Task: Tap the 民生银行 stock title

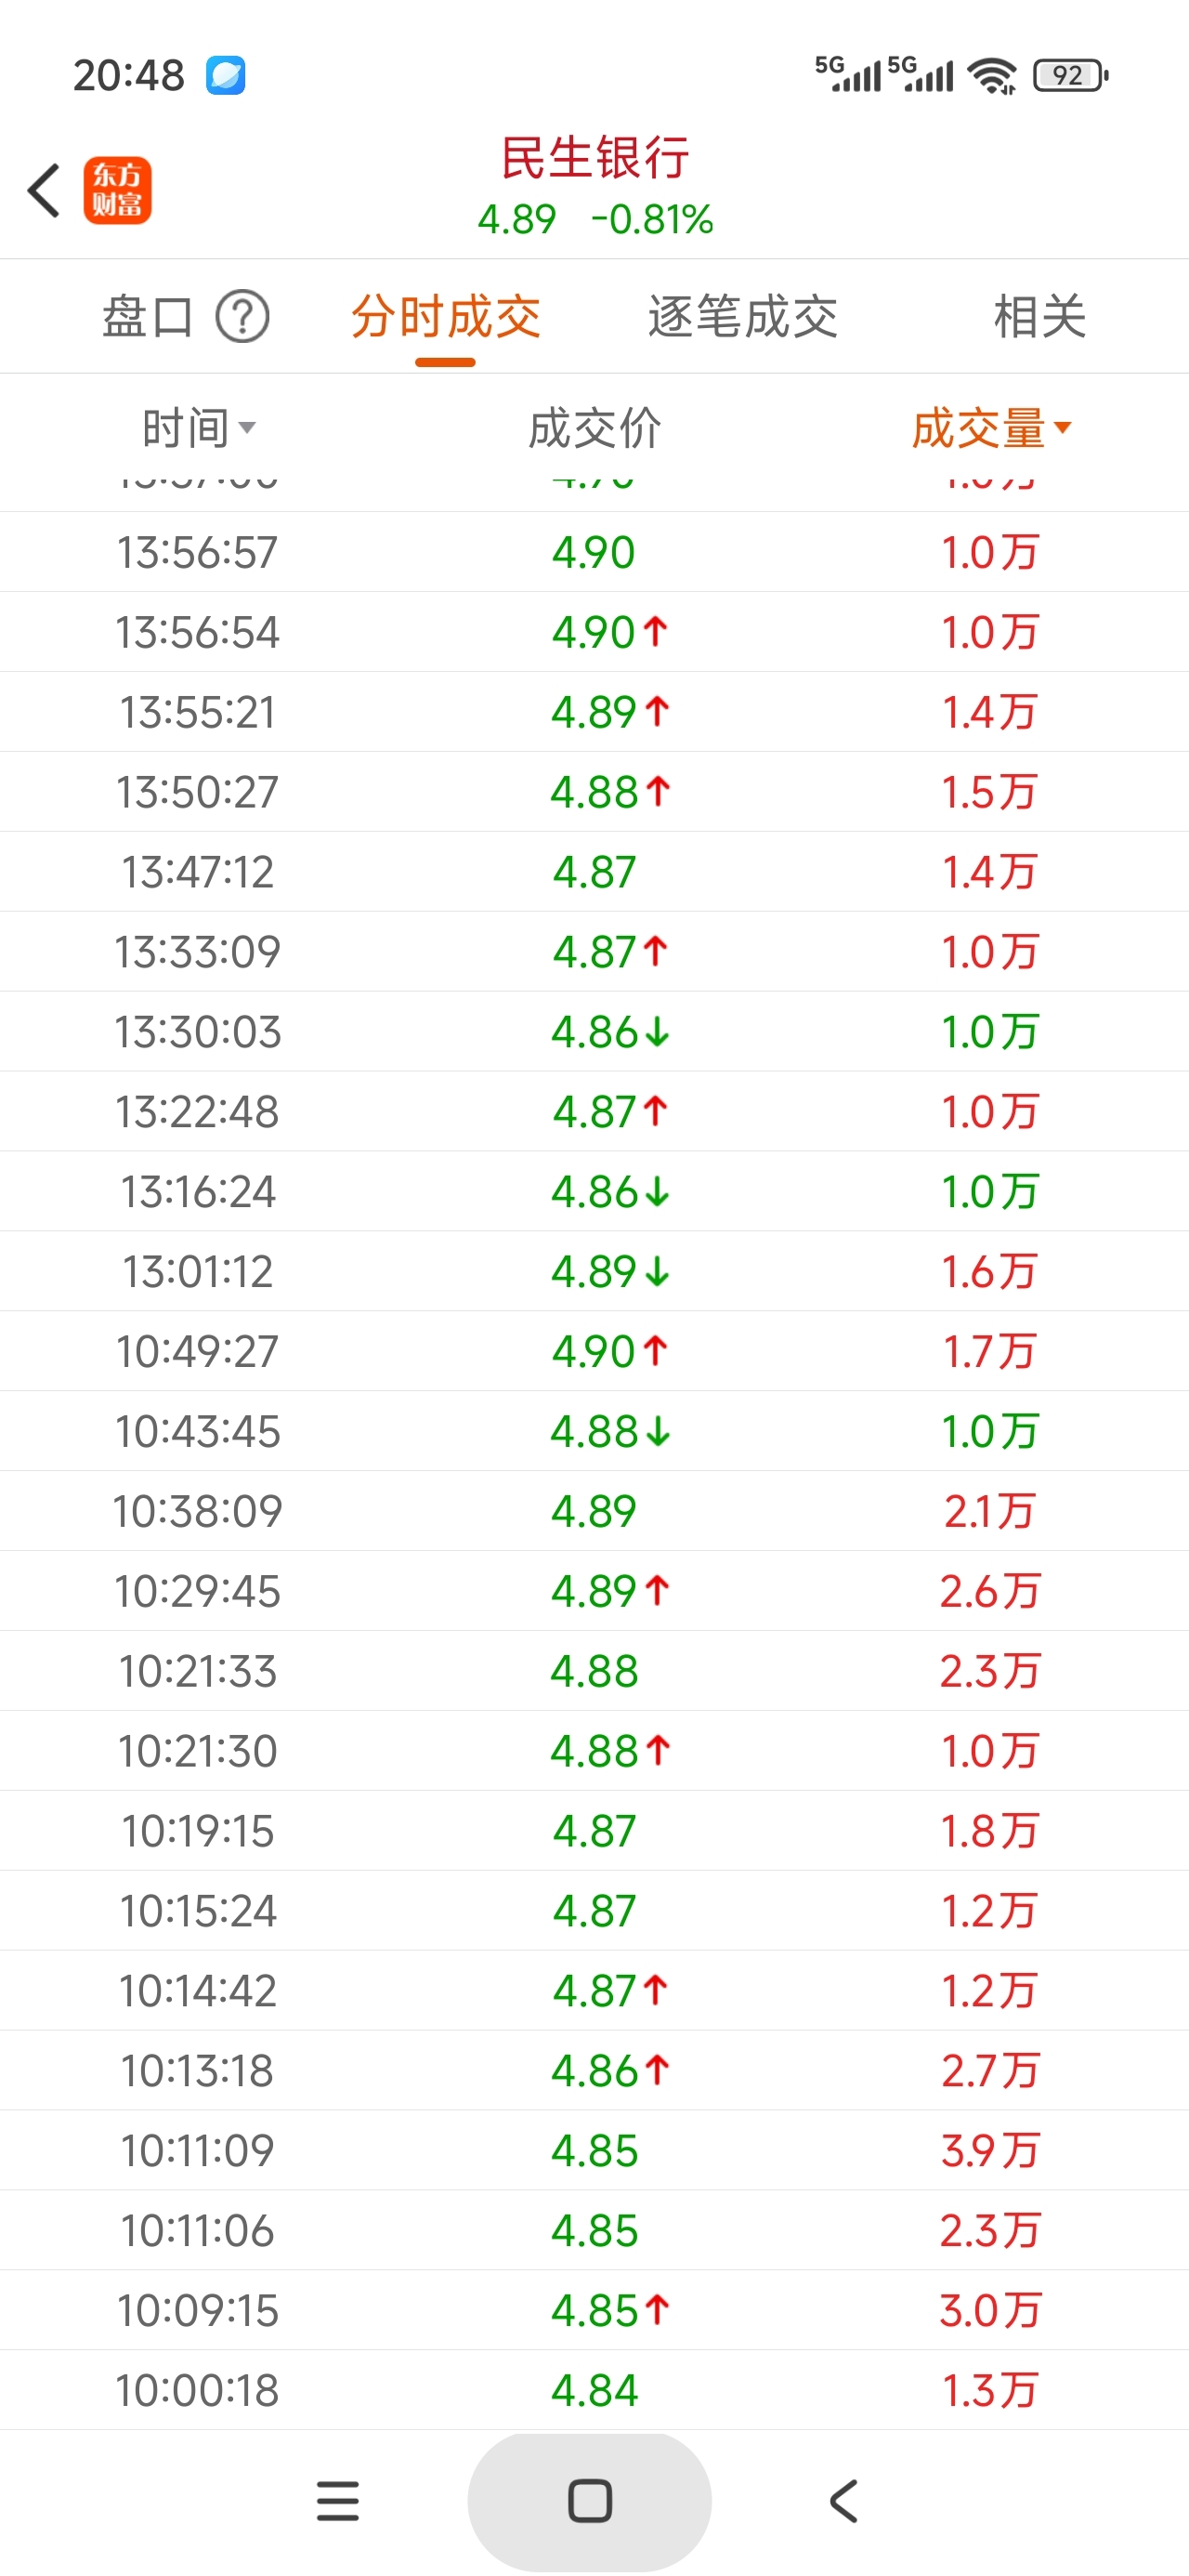Action: coord(595,158)
